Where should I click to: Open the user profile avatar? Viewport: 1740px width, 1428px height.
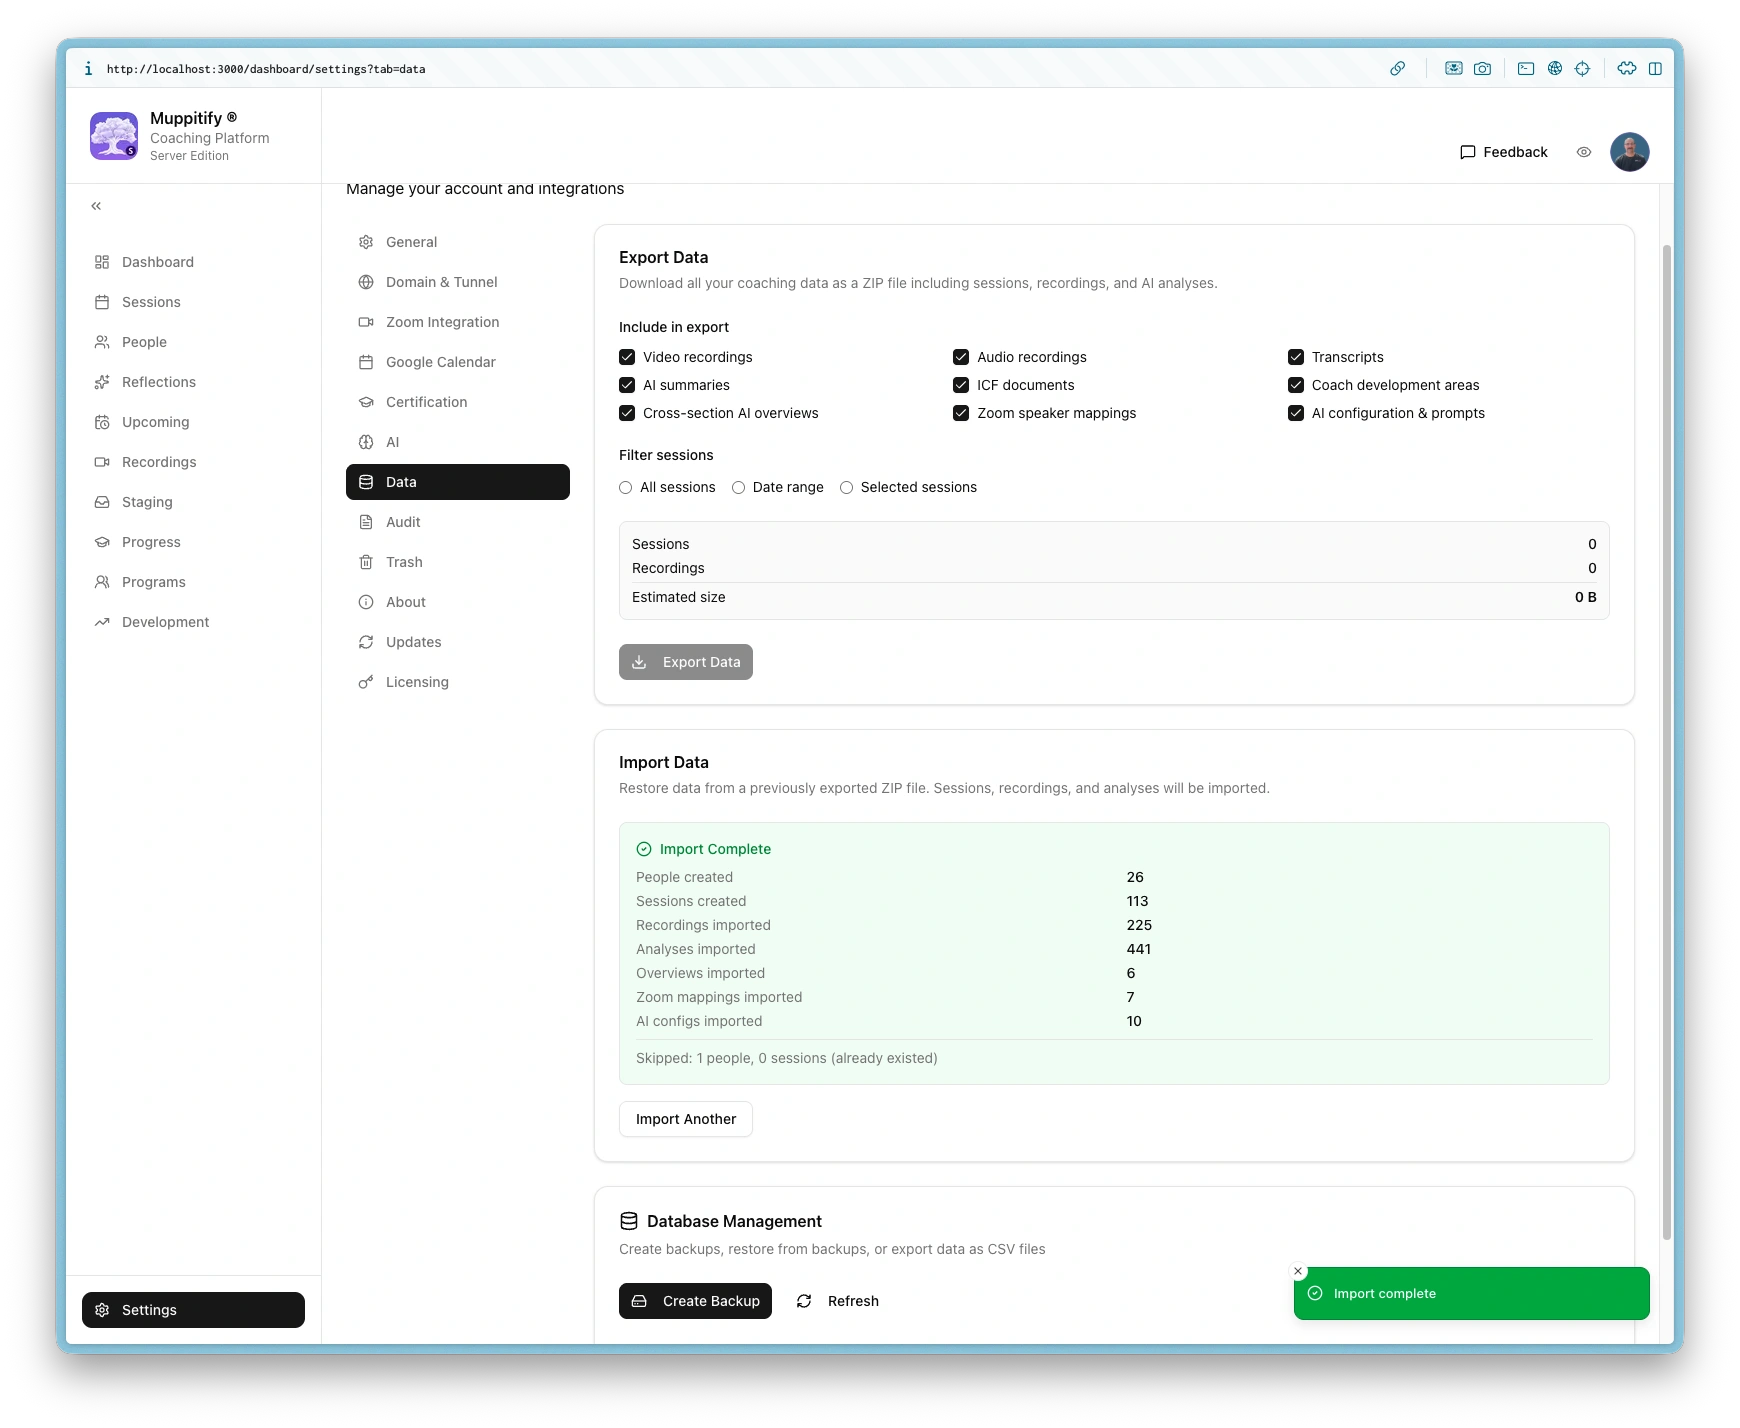1629,152
